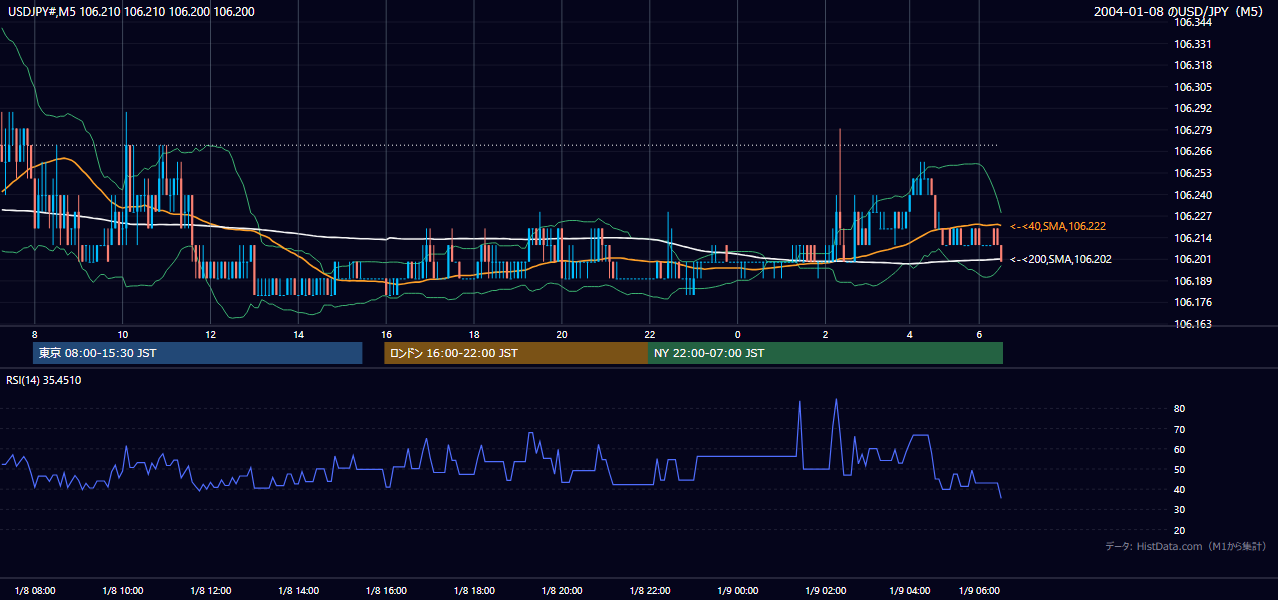Click price axis label 106.163

(x=1193, y=324)
